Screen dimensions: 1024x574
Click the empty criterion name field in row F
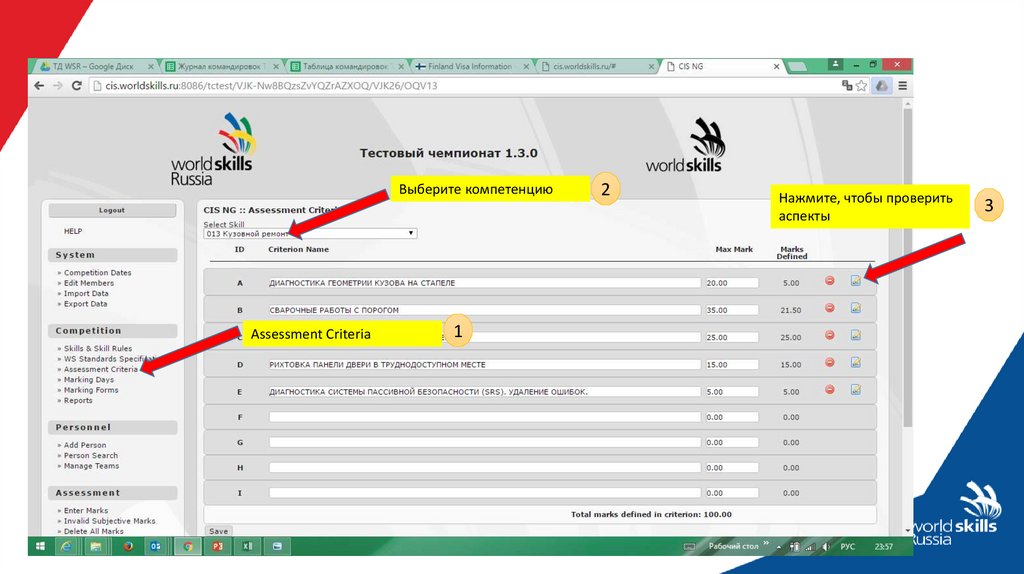[484, 417]
